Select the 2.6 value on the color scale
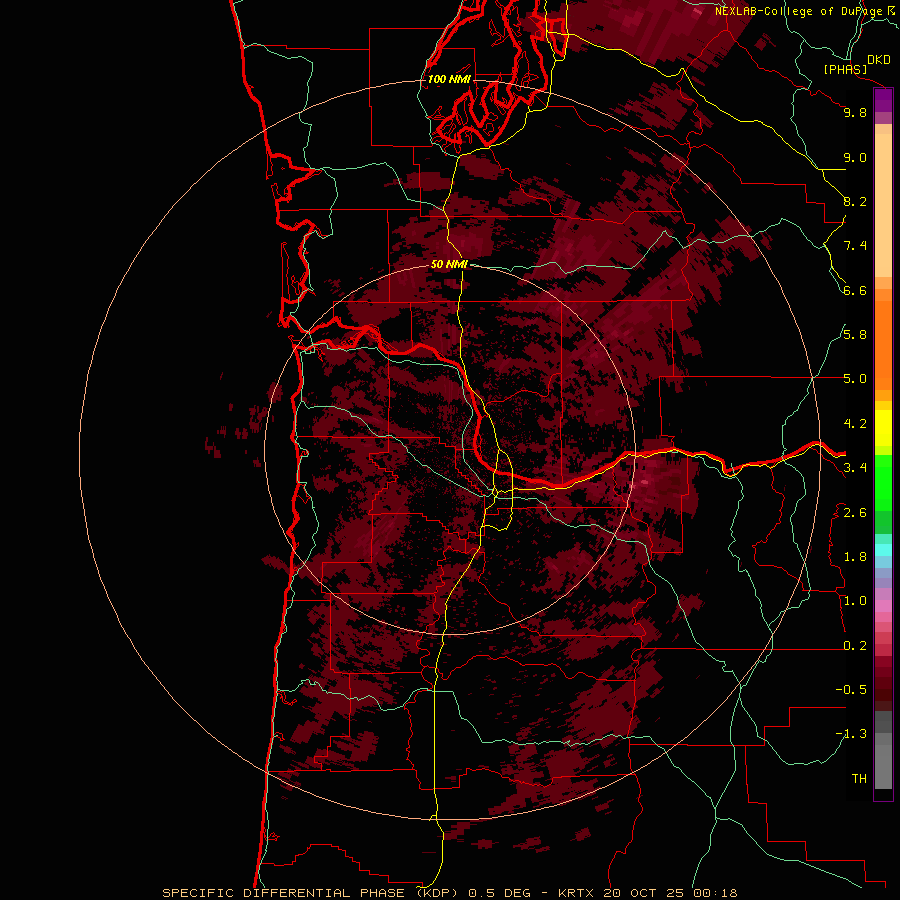 click(855, 513)
